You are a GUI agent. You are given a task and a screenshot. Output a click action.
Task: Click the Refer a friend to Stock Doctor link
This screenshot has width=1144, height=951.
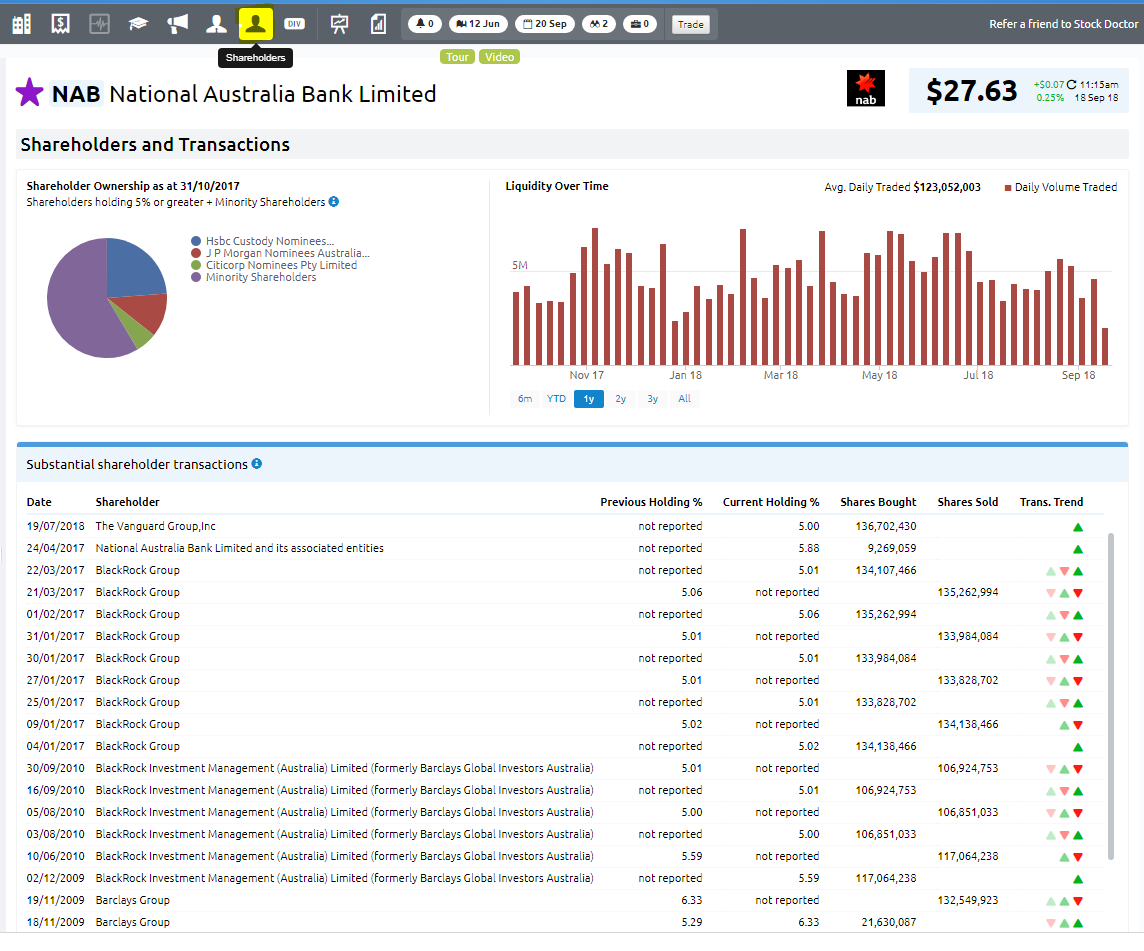click(x=1063, y=24)
